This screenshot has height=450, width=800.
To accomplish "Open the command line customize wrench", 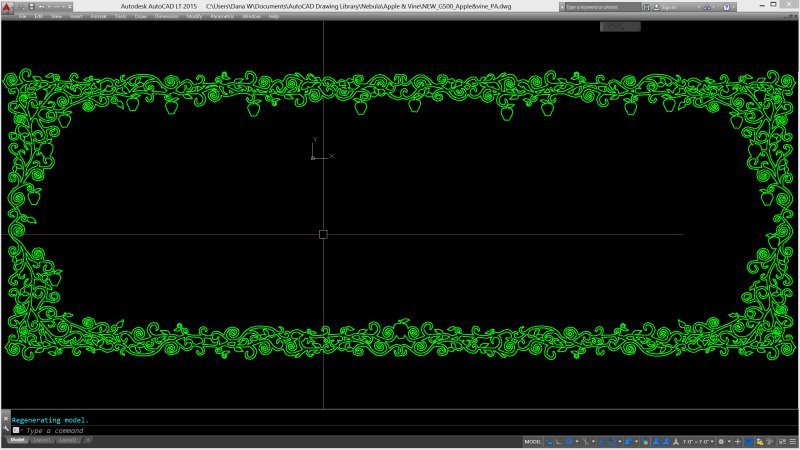I will coord(5,429).
